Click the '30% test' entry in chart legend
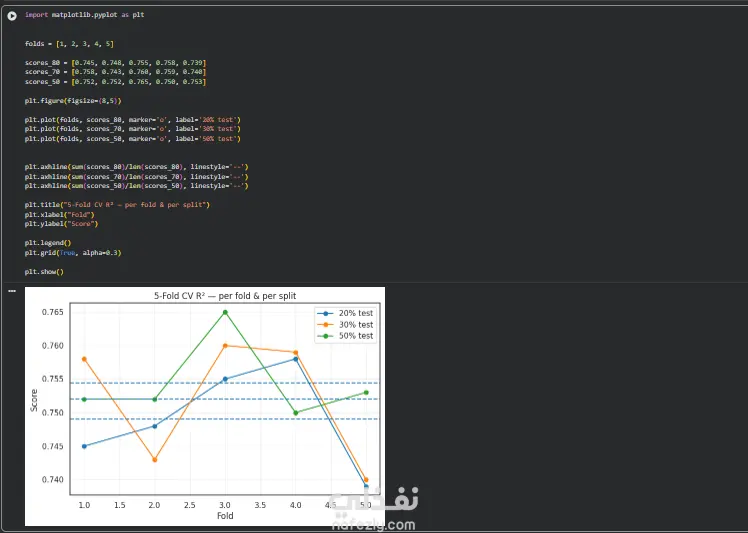Image resolution: width=748 pixels, height=533 pixels. point(345,325)
